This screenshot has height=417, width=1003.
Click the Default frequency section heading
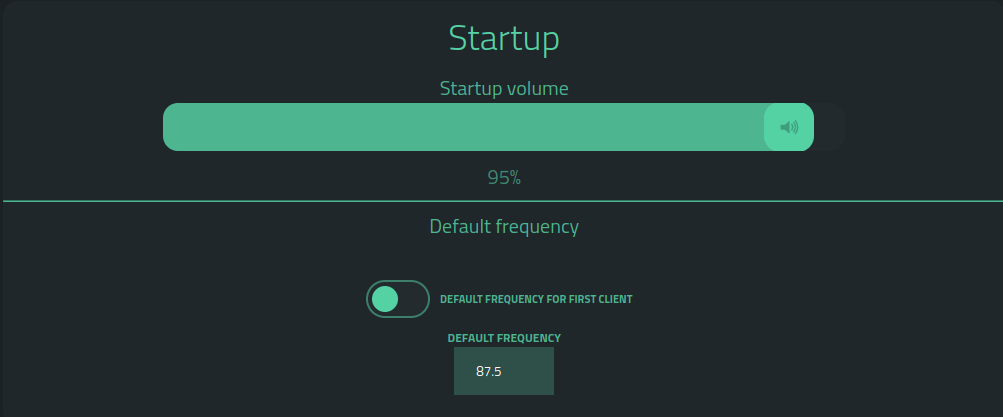coord(504,226)
